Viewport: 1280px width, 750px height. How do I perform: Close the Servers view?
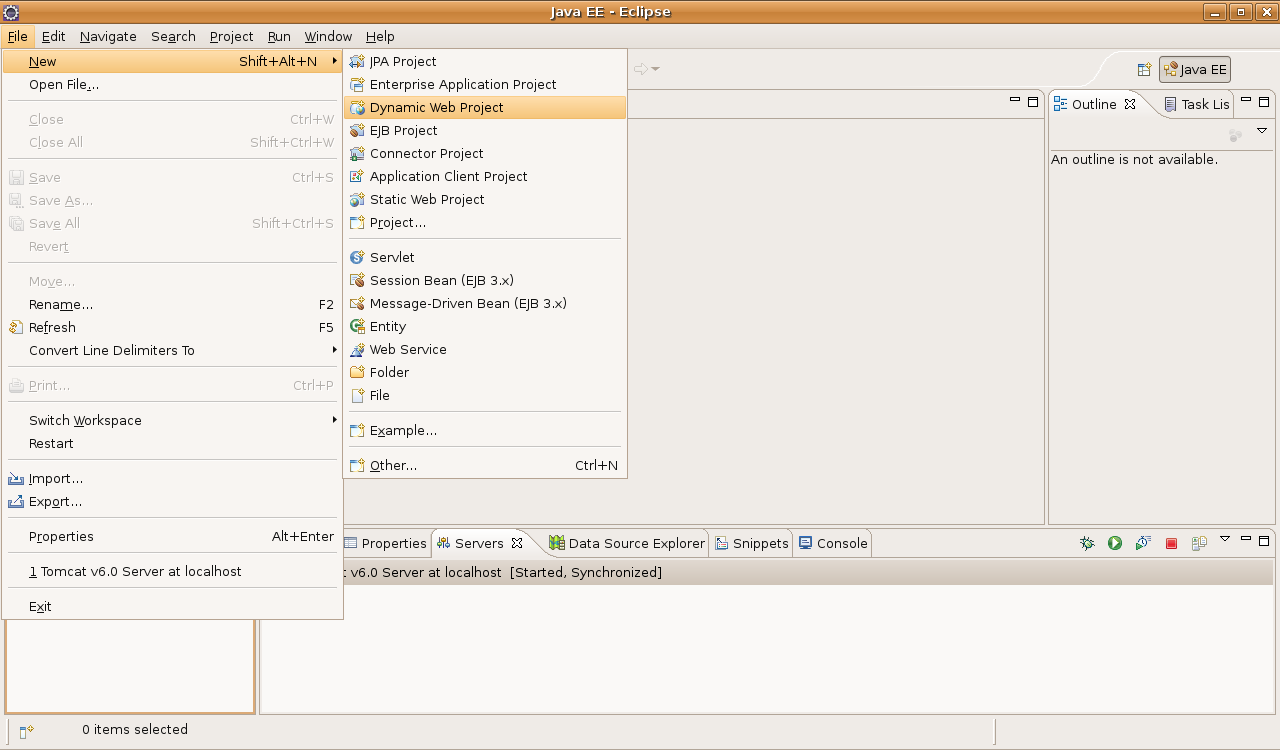pyautogui.click(x=517, y=543)
